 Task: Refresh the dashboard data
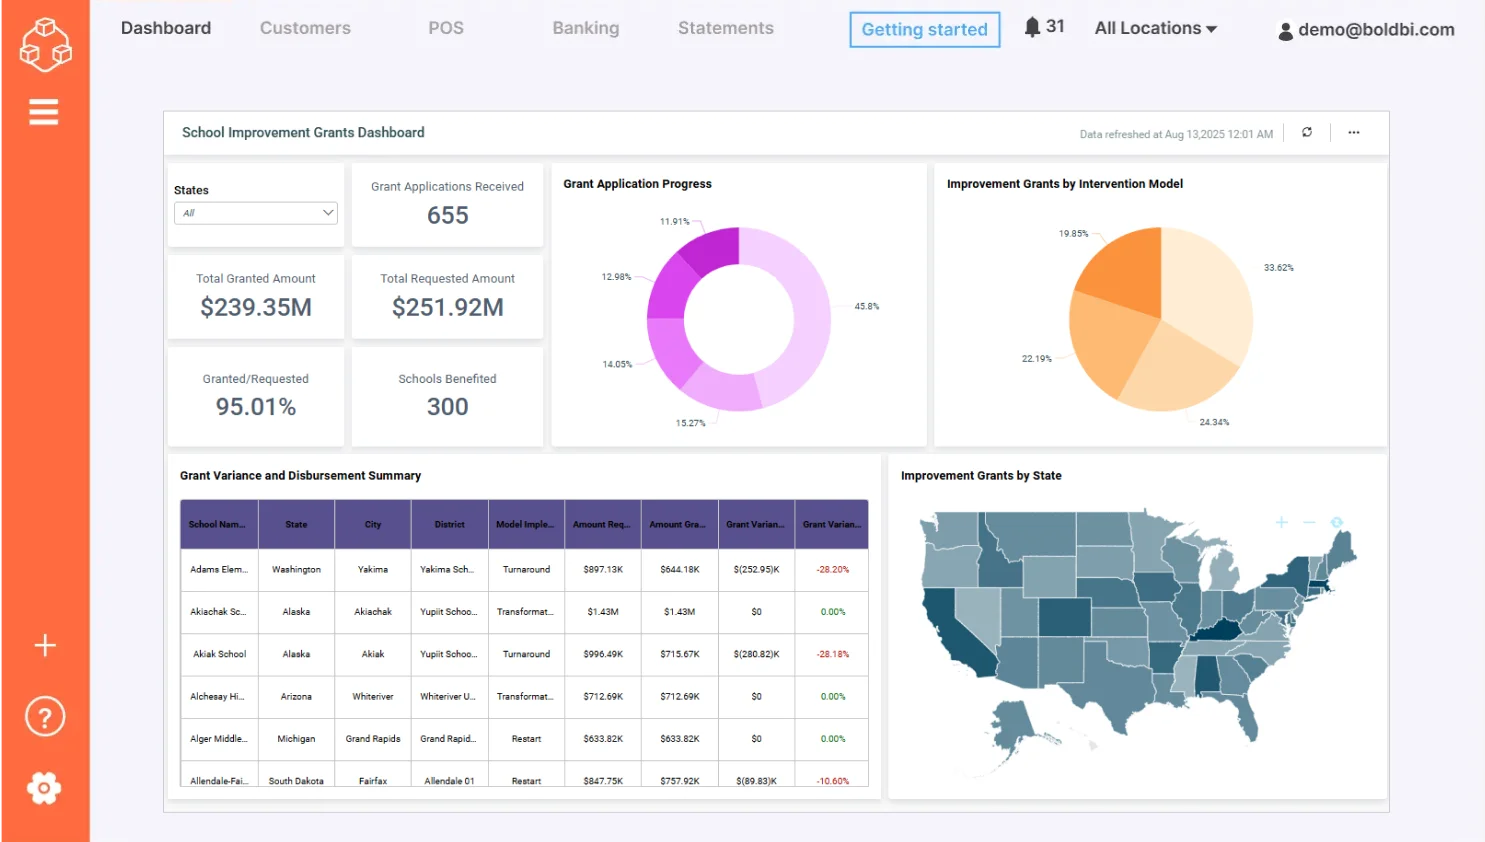pyautogui.click(x=1307, y=132)
